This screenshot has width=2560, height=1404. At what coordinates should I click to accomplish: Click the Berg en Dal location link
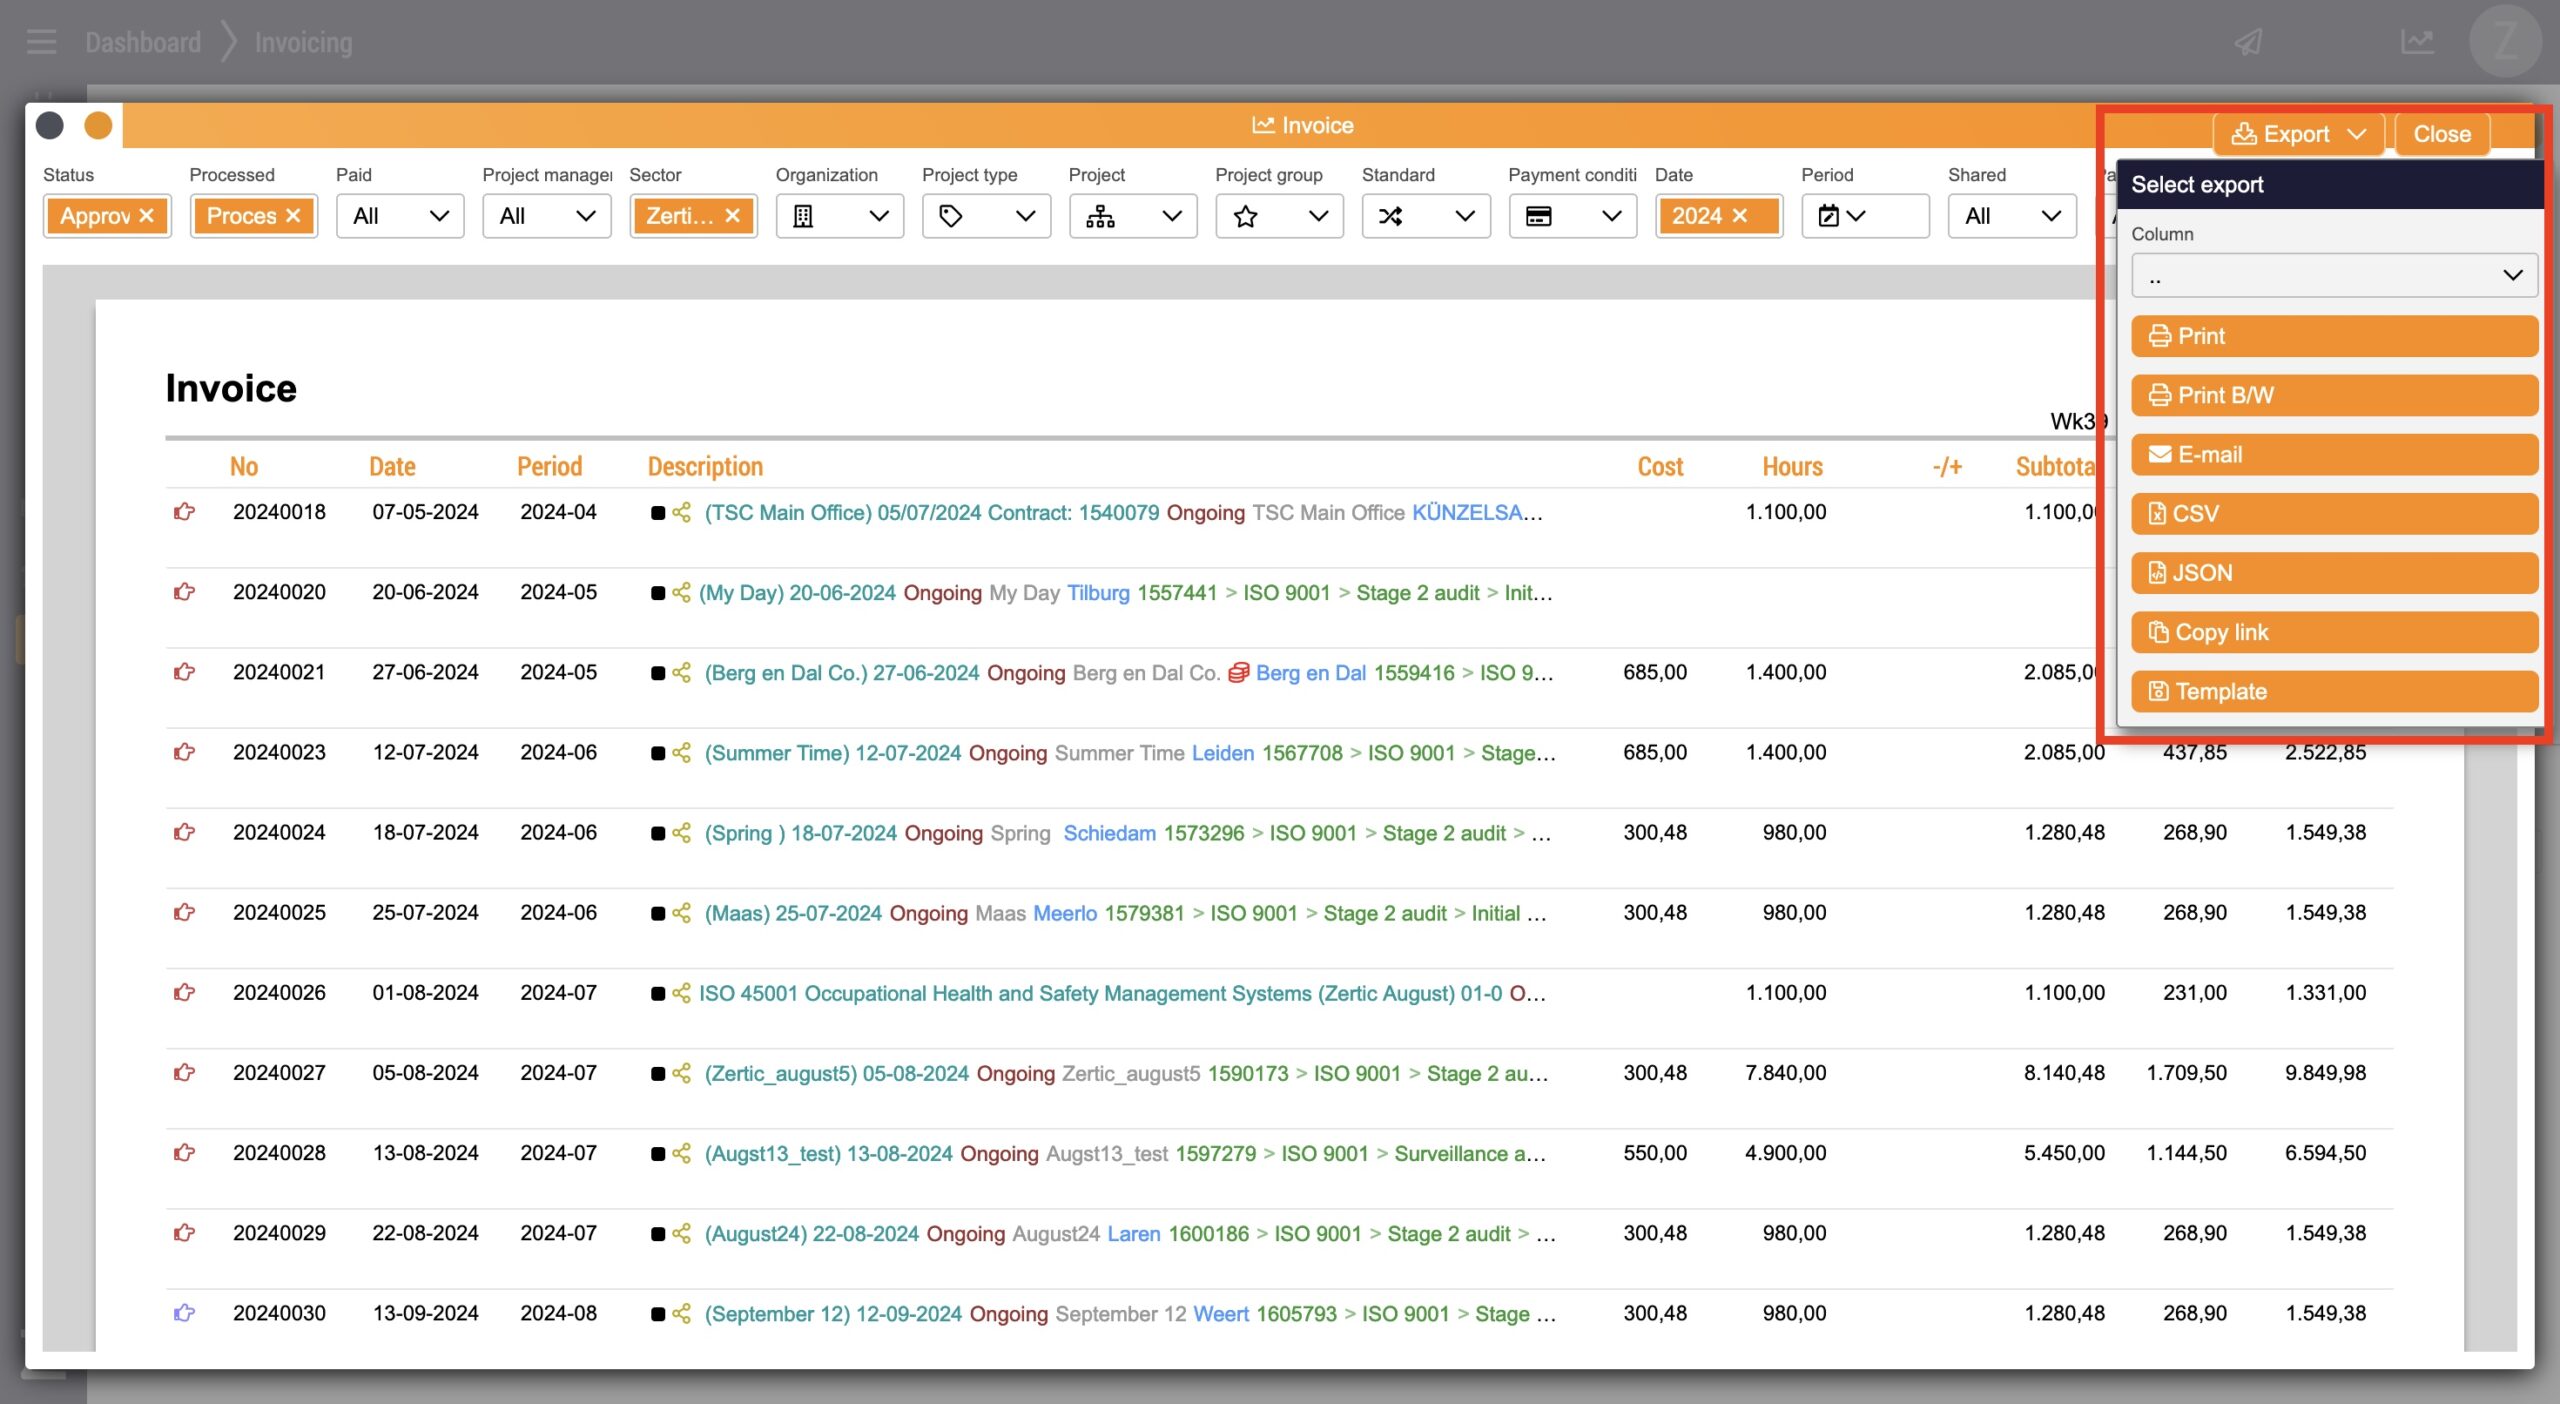tap(1310, 673)
